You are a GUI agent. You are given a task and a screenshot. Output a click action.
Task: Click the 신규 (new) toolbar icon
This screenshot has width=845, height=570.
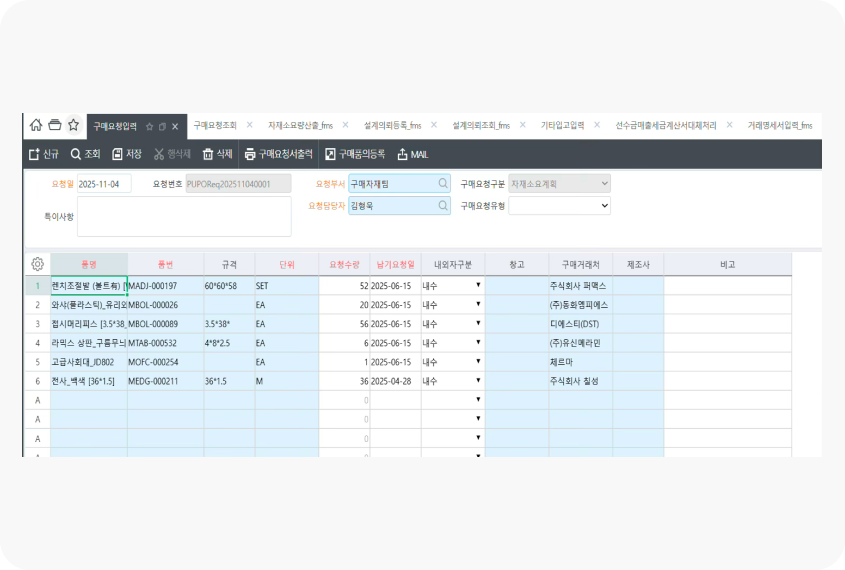tap(34, 154)
